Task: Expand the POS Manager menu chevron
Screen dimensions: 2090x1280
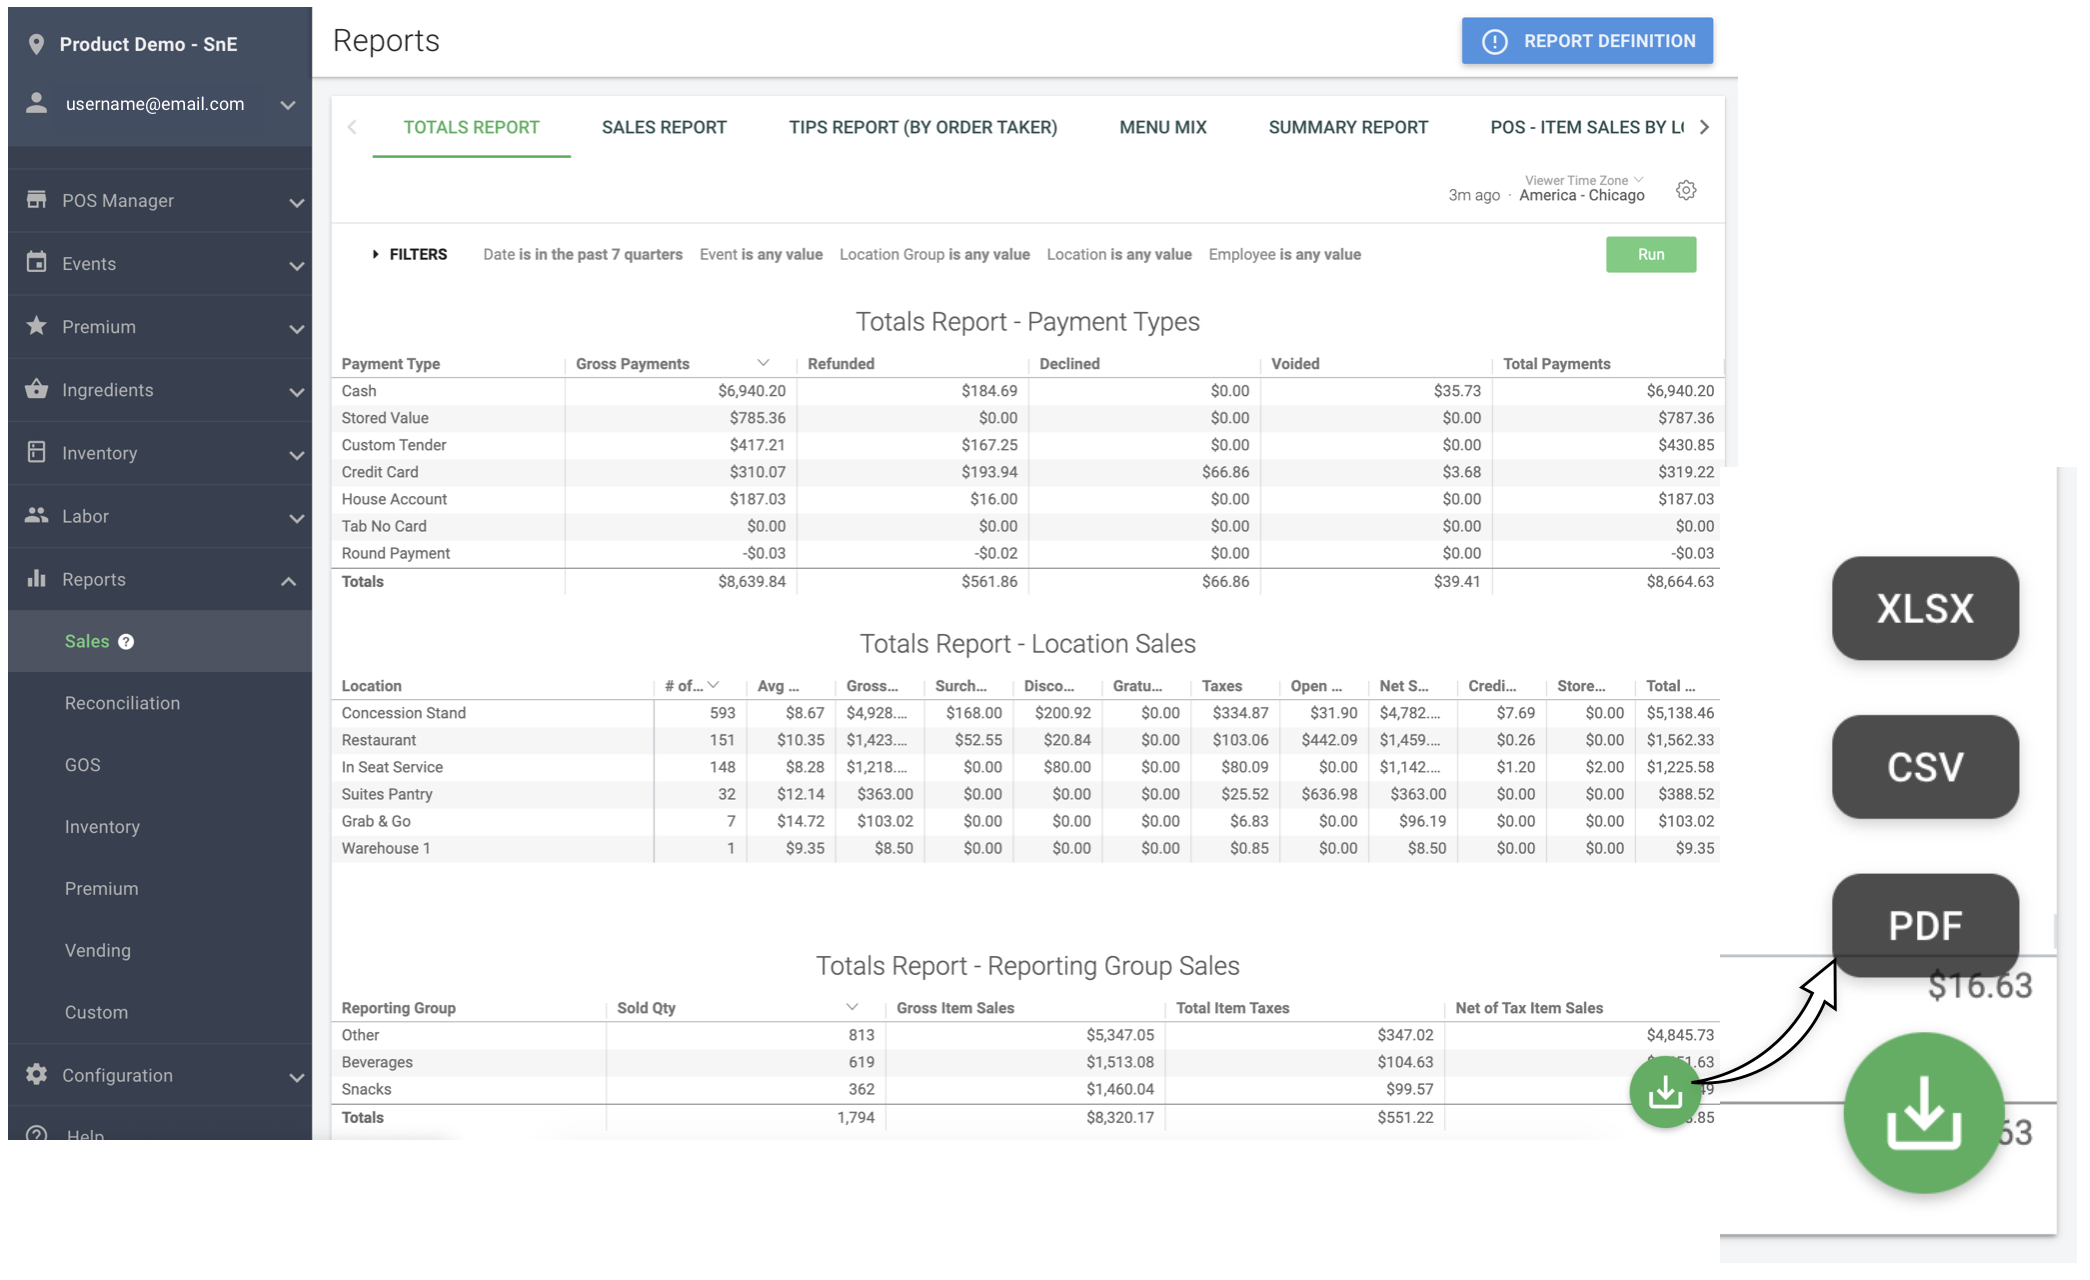Action: (x=297, y=202)
